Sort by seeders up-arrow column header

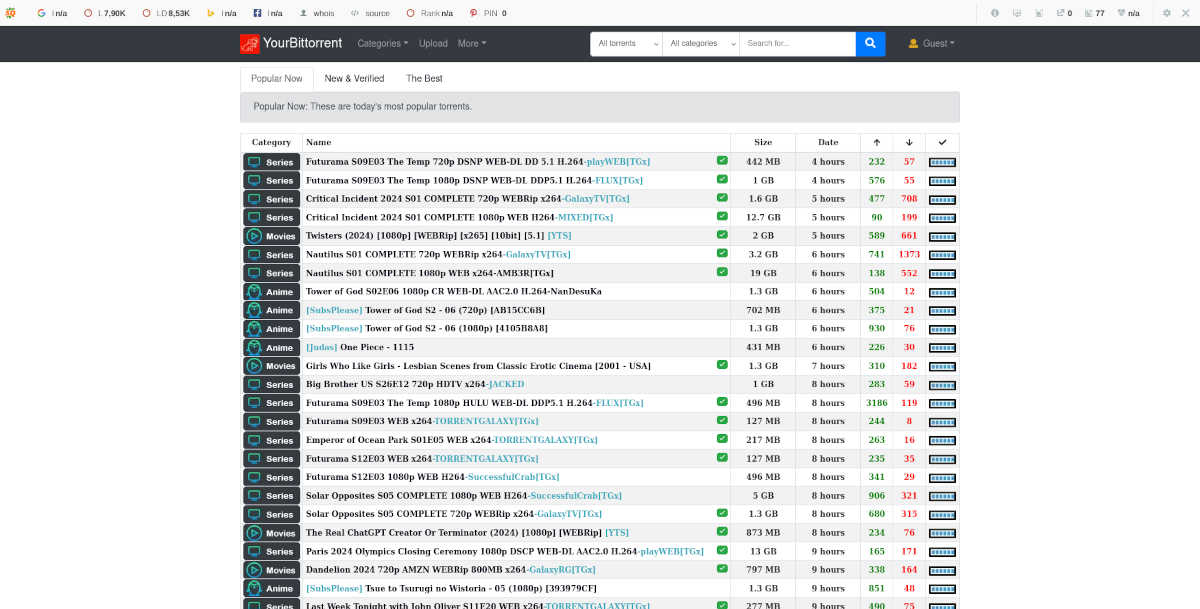coord(877,142)
